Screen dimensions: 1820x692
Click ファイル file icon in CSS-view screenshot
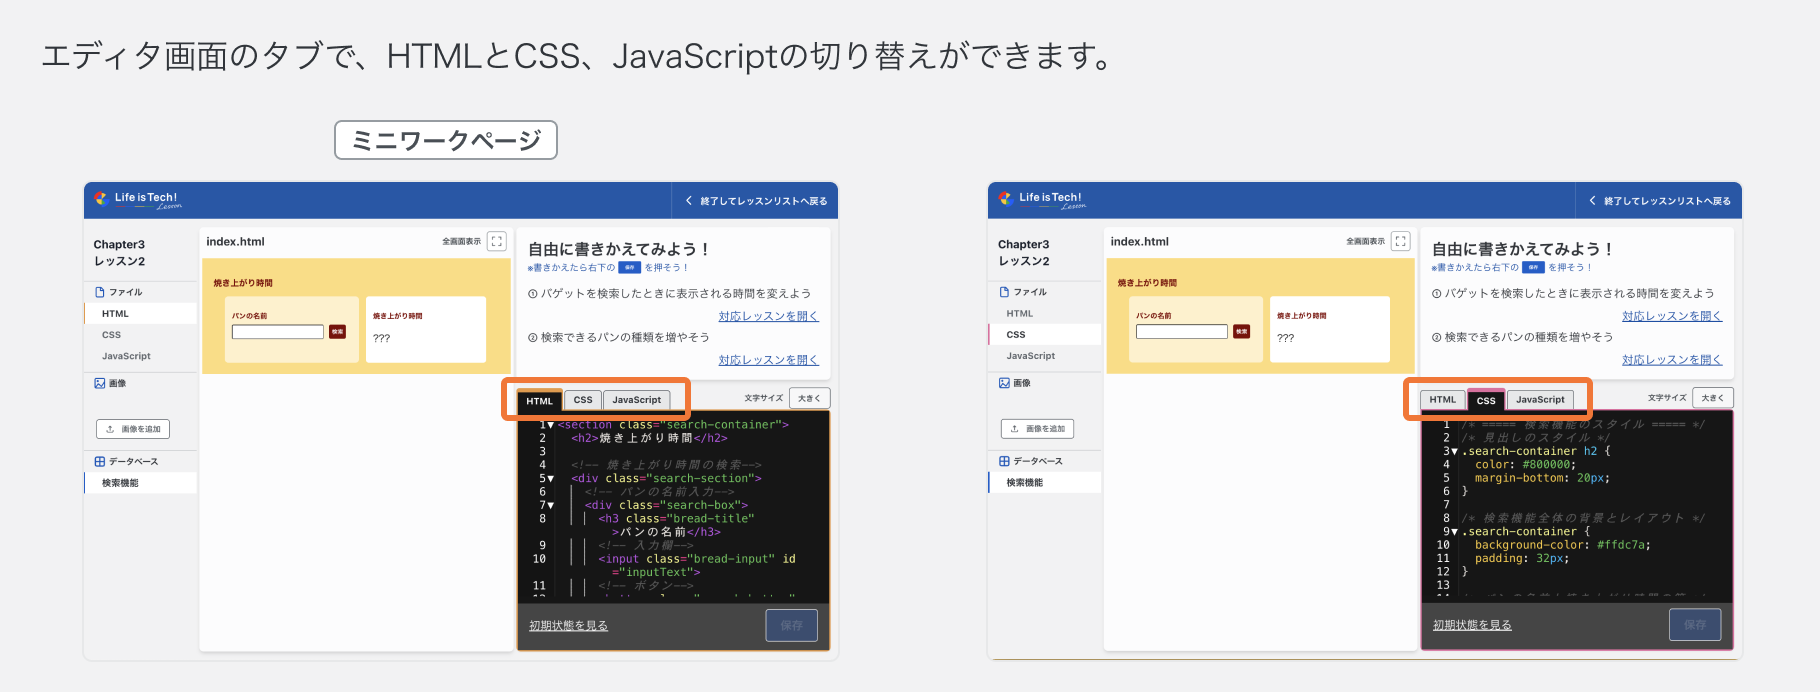(1004, 292)
